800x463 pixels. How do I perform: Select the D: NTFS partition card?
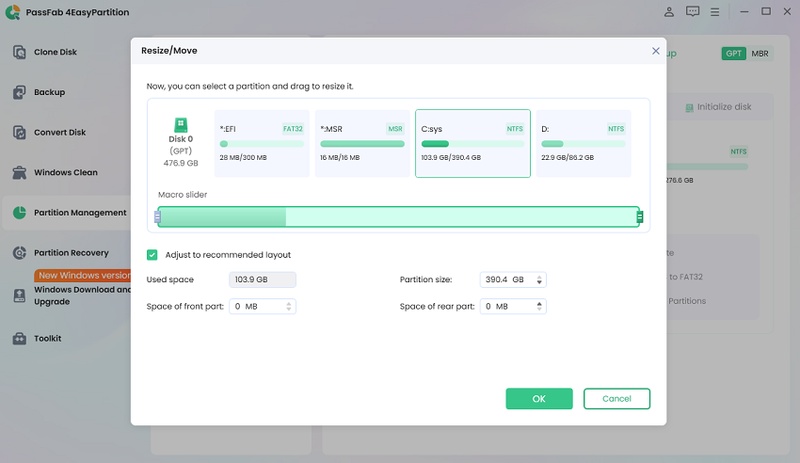click(x=584, y=143)
